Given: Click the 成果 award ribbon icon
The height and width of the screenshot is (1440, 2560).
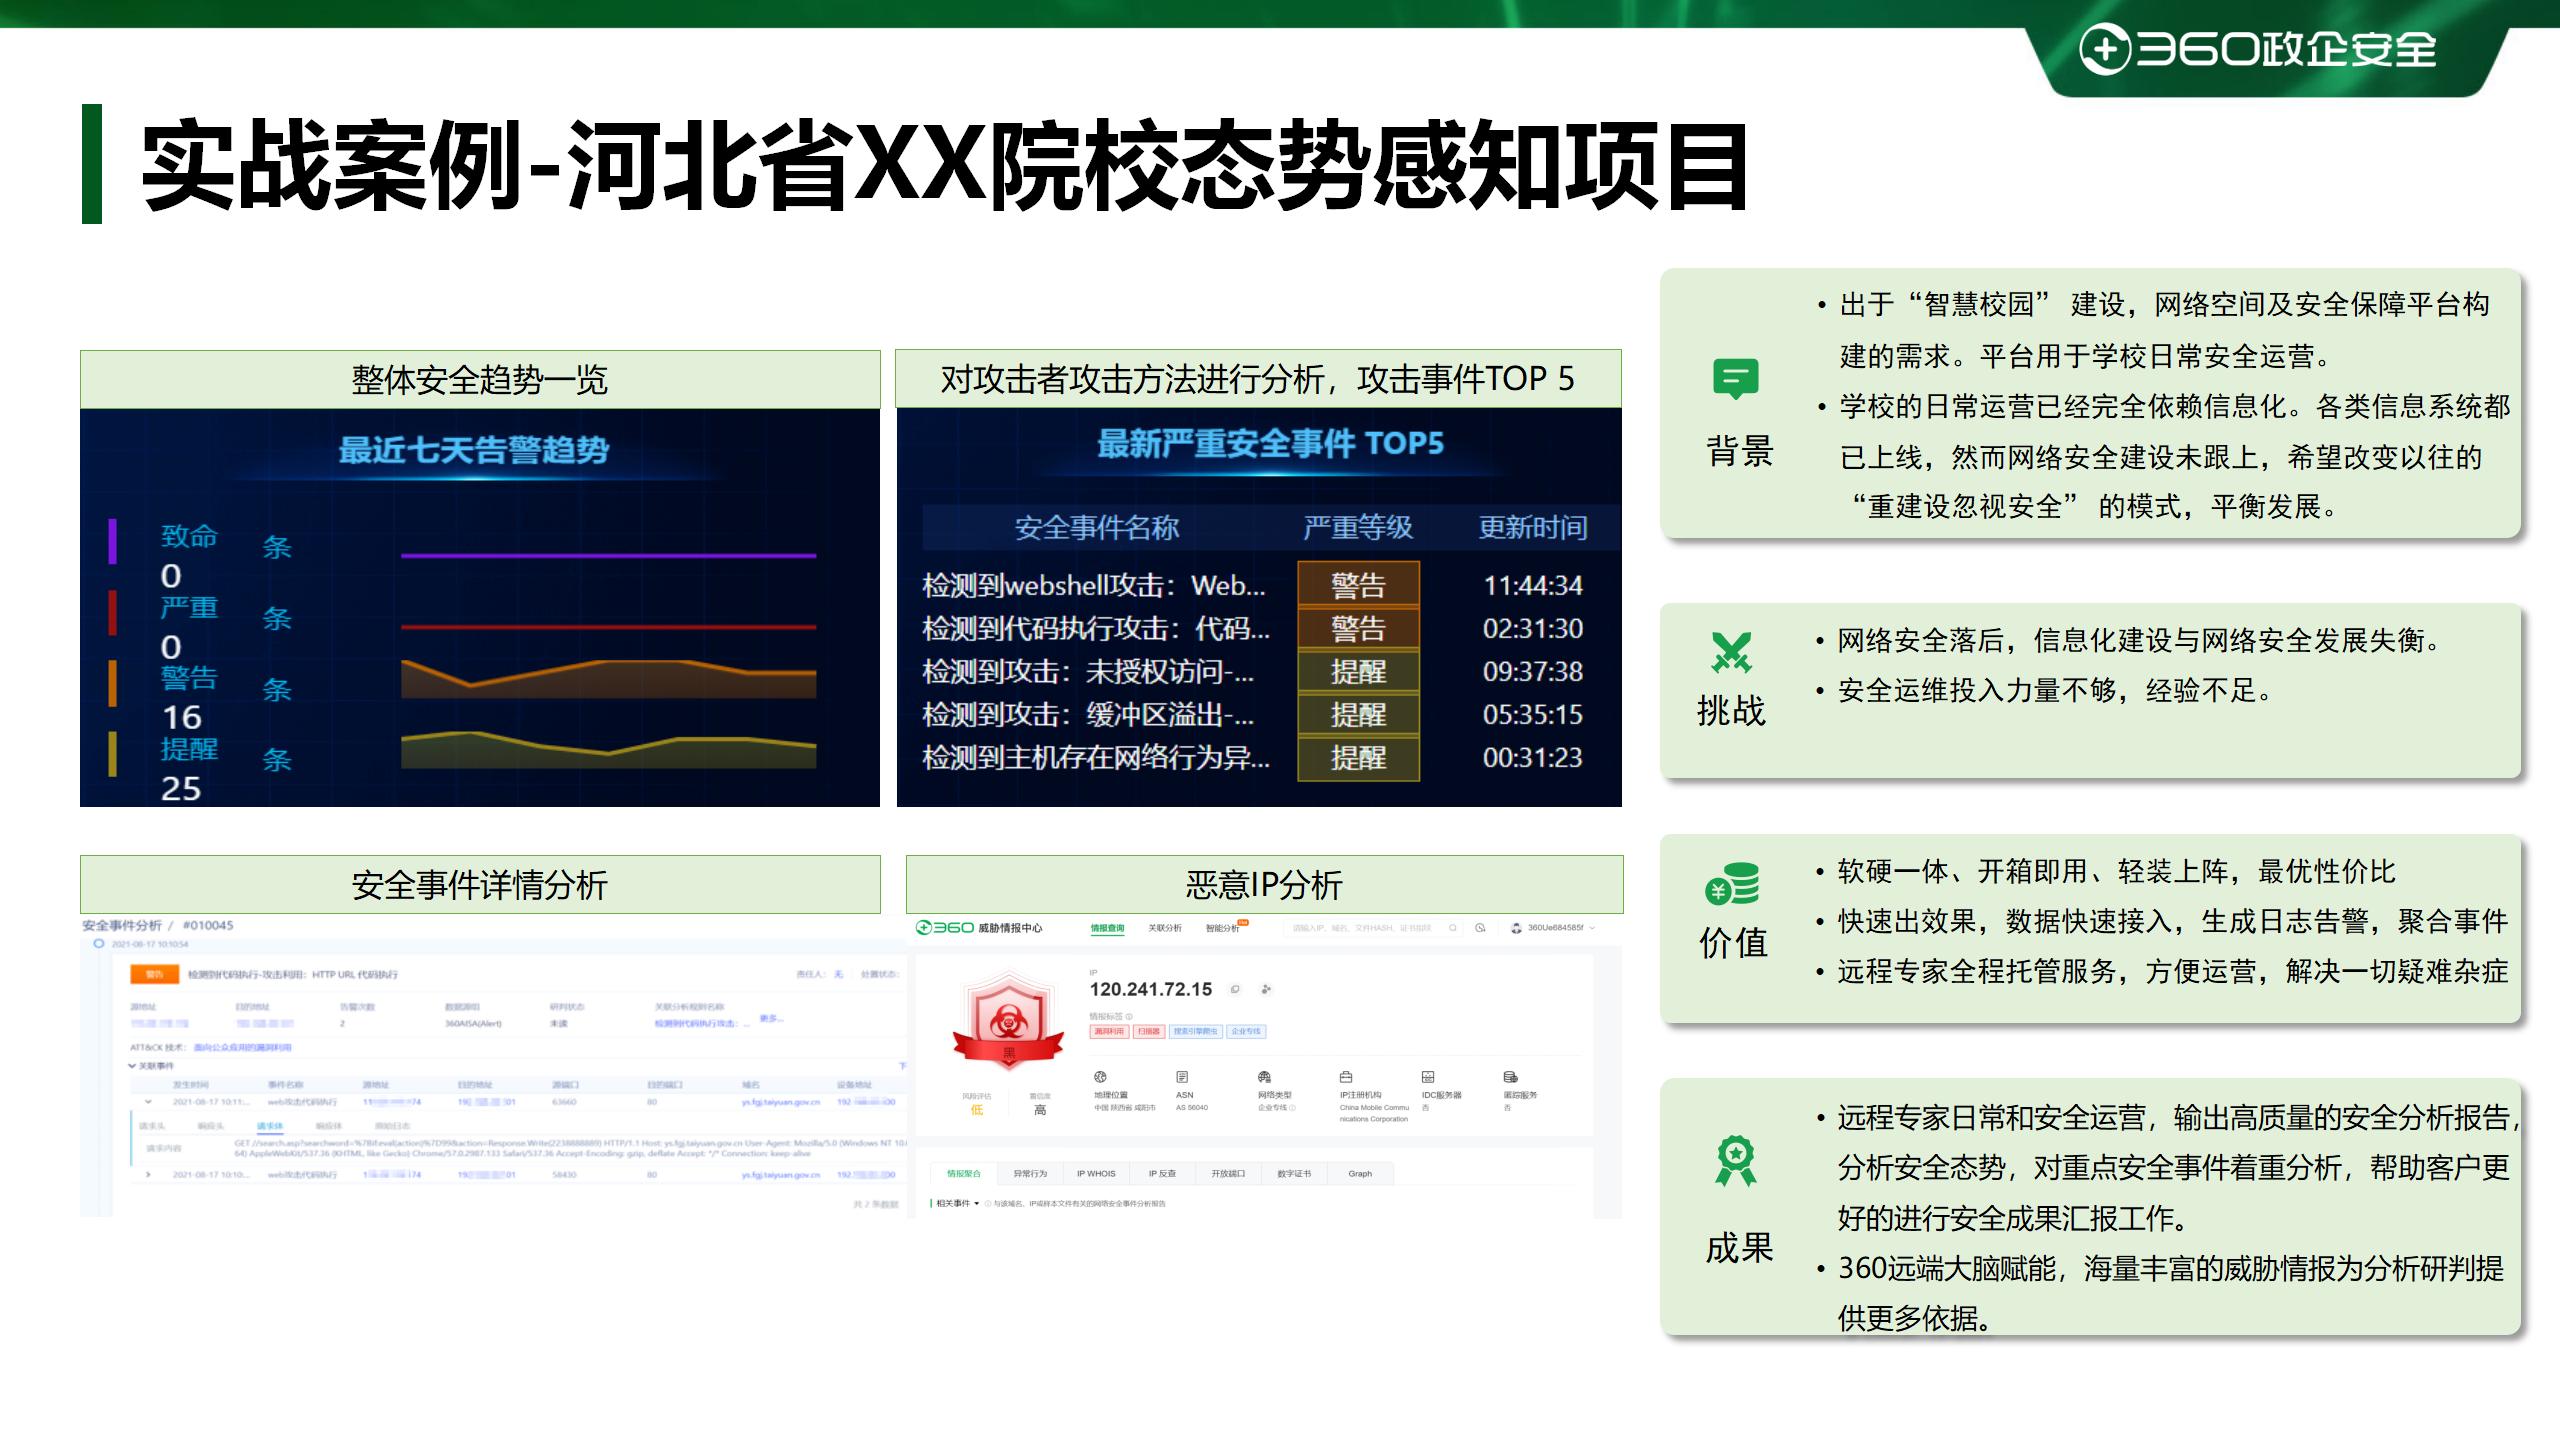Looking at the screenshot, I should pyautogui.click(x=1736, y=1161).
